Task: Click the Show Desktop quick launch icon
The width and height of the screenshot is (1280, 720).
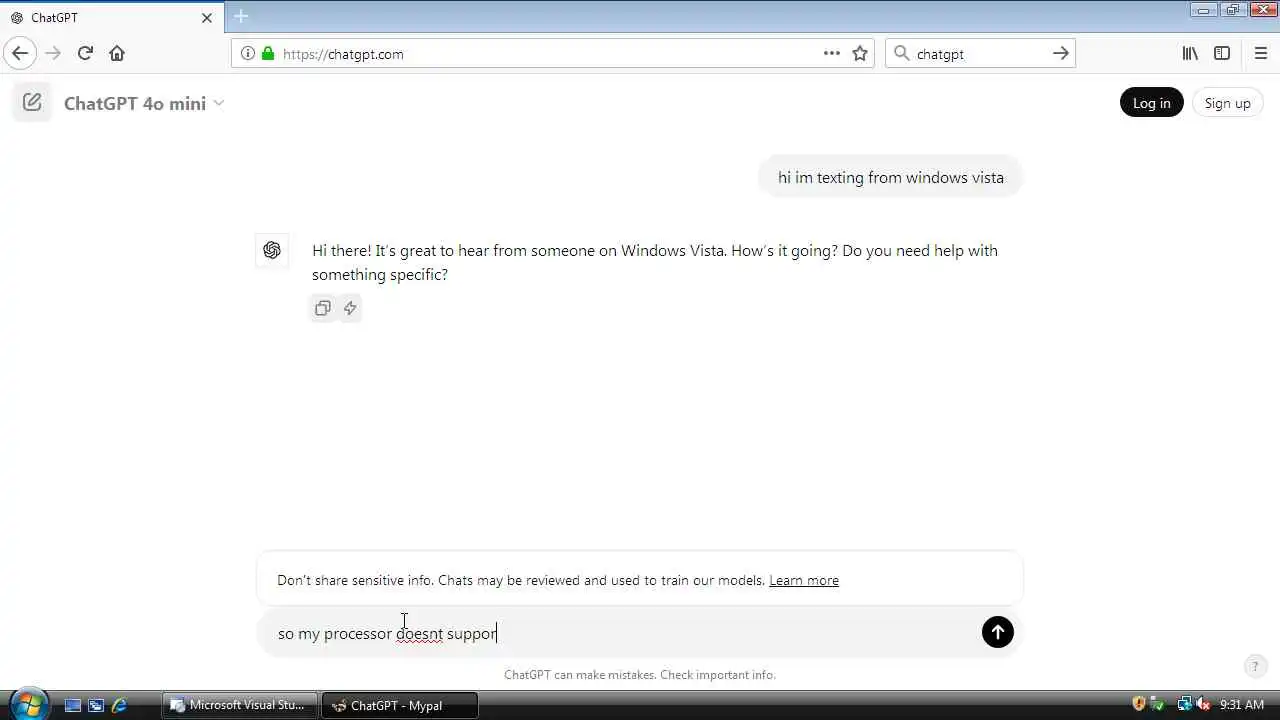Action: (x=72, y=705)
